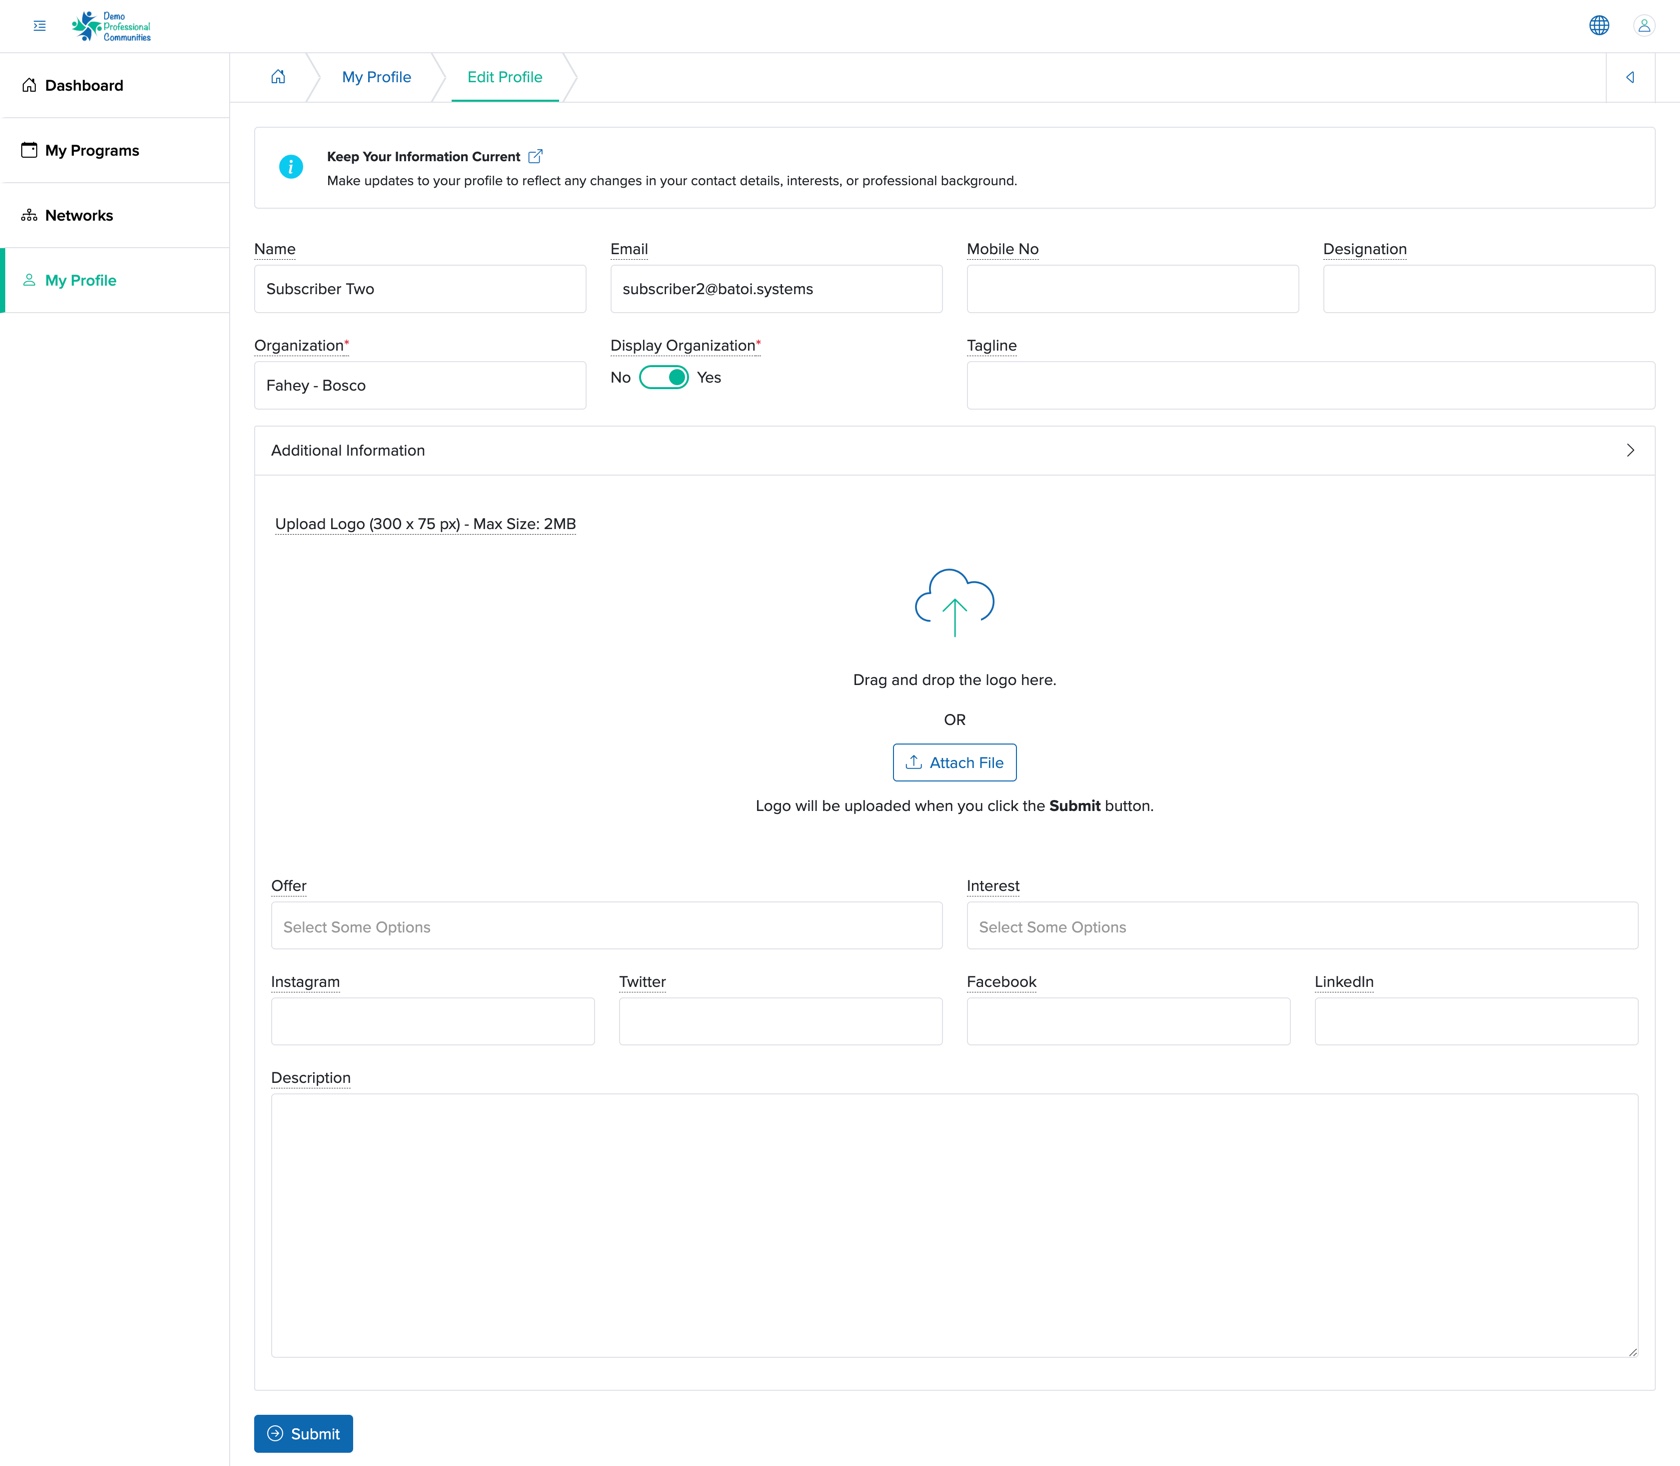Click inside the Description text area

click(x=954, y=1225)
